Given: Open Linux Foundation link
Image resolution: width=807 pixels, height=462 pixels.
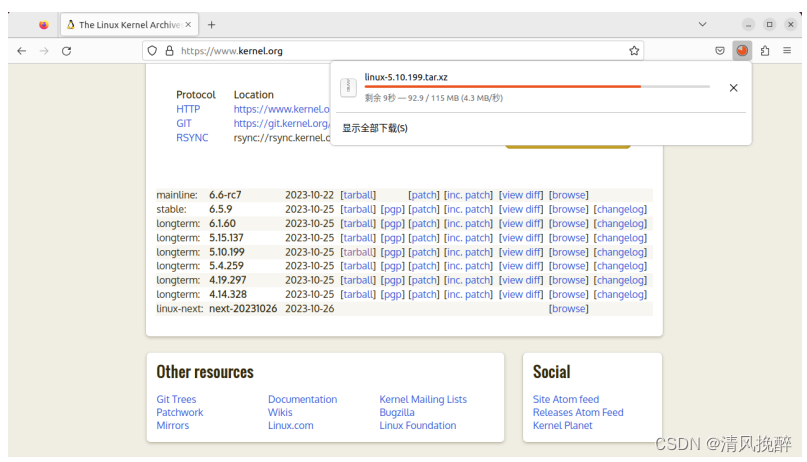Looking at the screenshot, I should pyautogui.click(x=417, y=425).
